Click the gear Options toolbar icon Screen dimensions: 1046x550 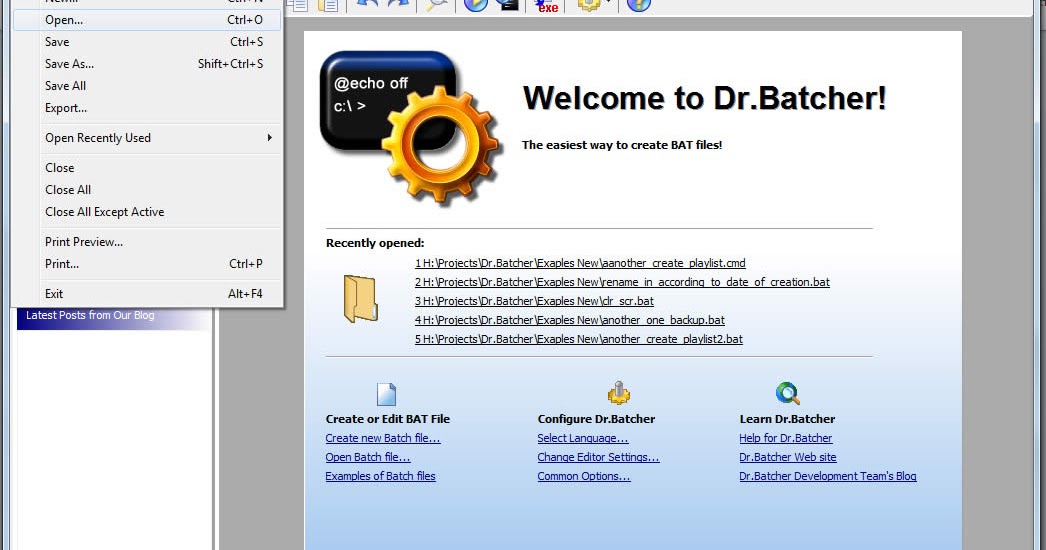588,5
